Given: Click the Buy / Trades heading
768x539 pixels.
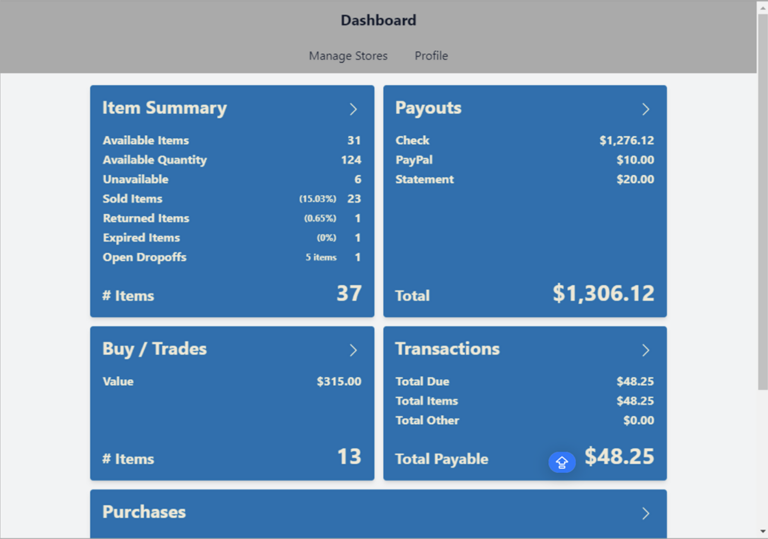Looking at the screenshot, I should [x=154, y=349].
